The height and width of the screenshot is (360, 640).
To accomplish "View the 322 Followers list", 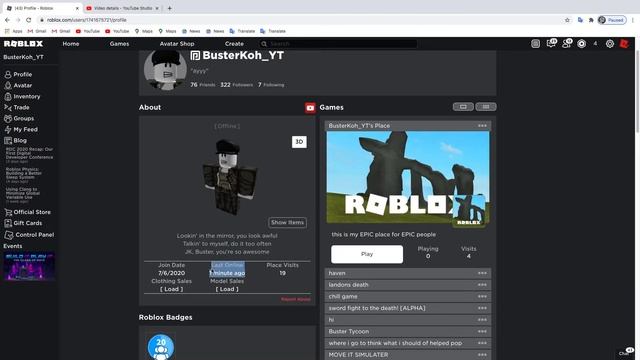I will 237,85.
